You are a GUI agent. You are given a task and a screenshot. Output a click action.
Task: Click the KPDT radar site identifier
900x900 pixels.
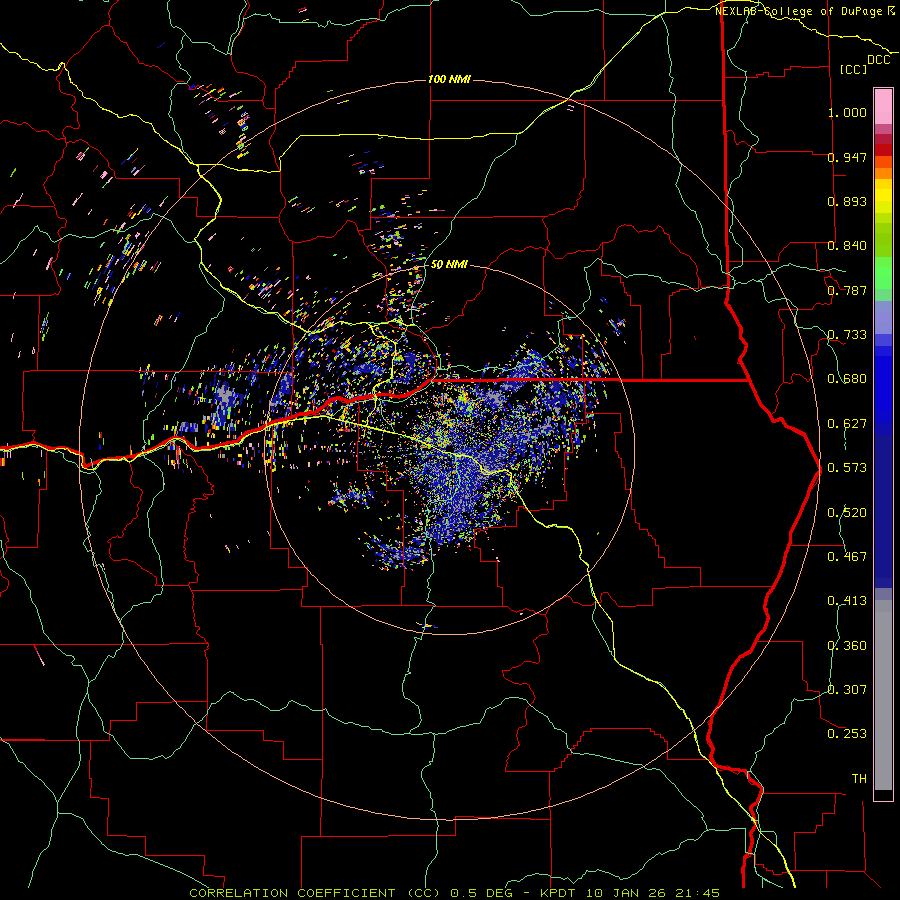click(558, 893)
